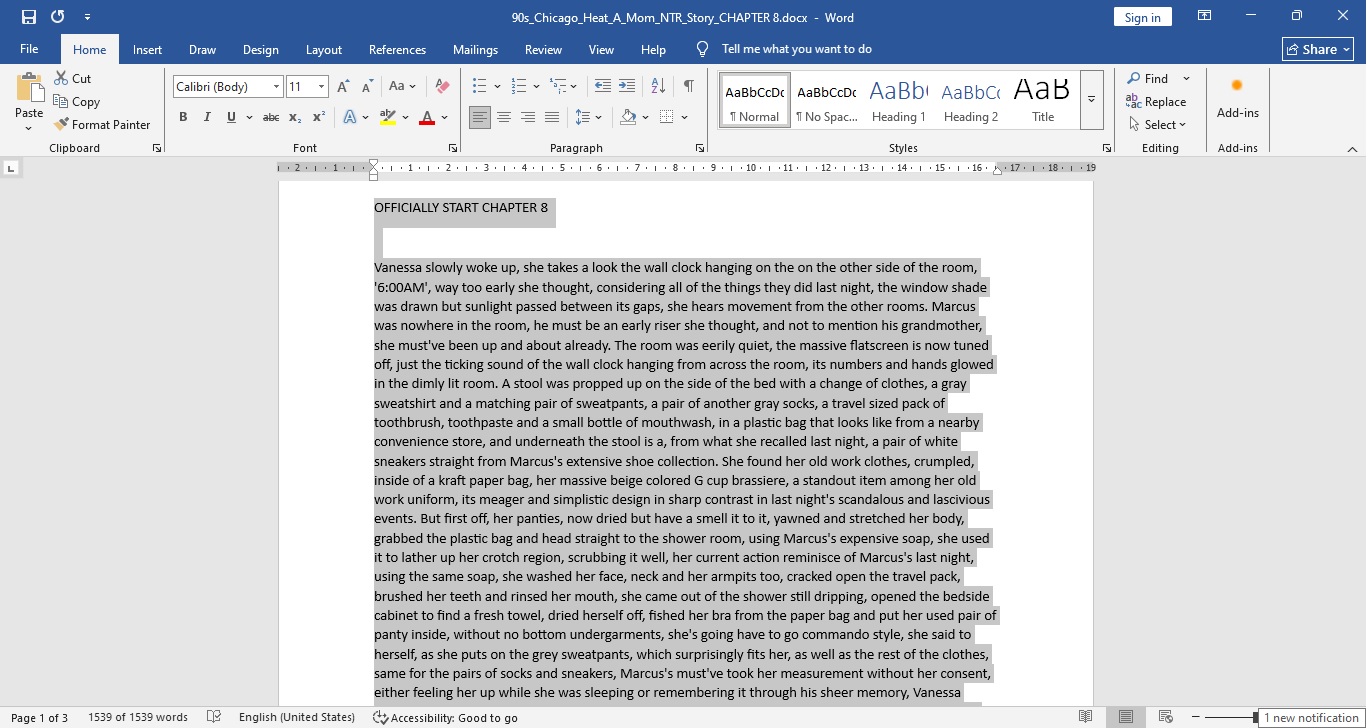Open the Change Case menu

402,87
